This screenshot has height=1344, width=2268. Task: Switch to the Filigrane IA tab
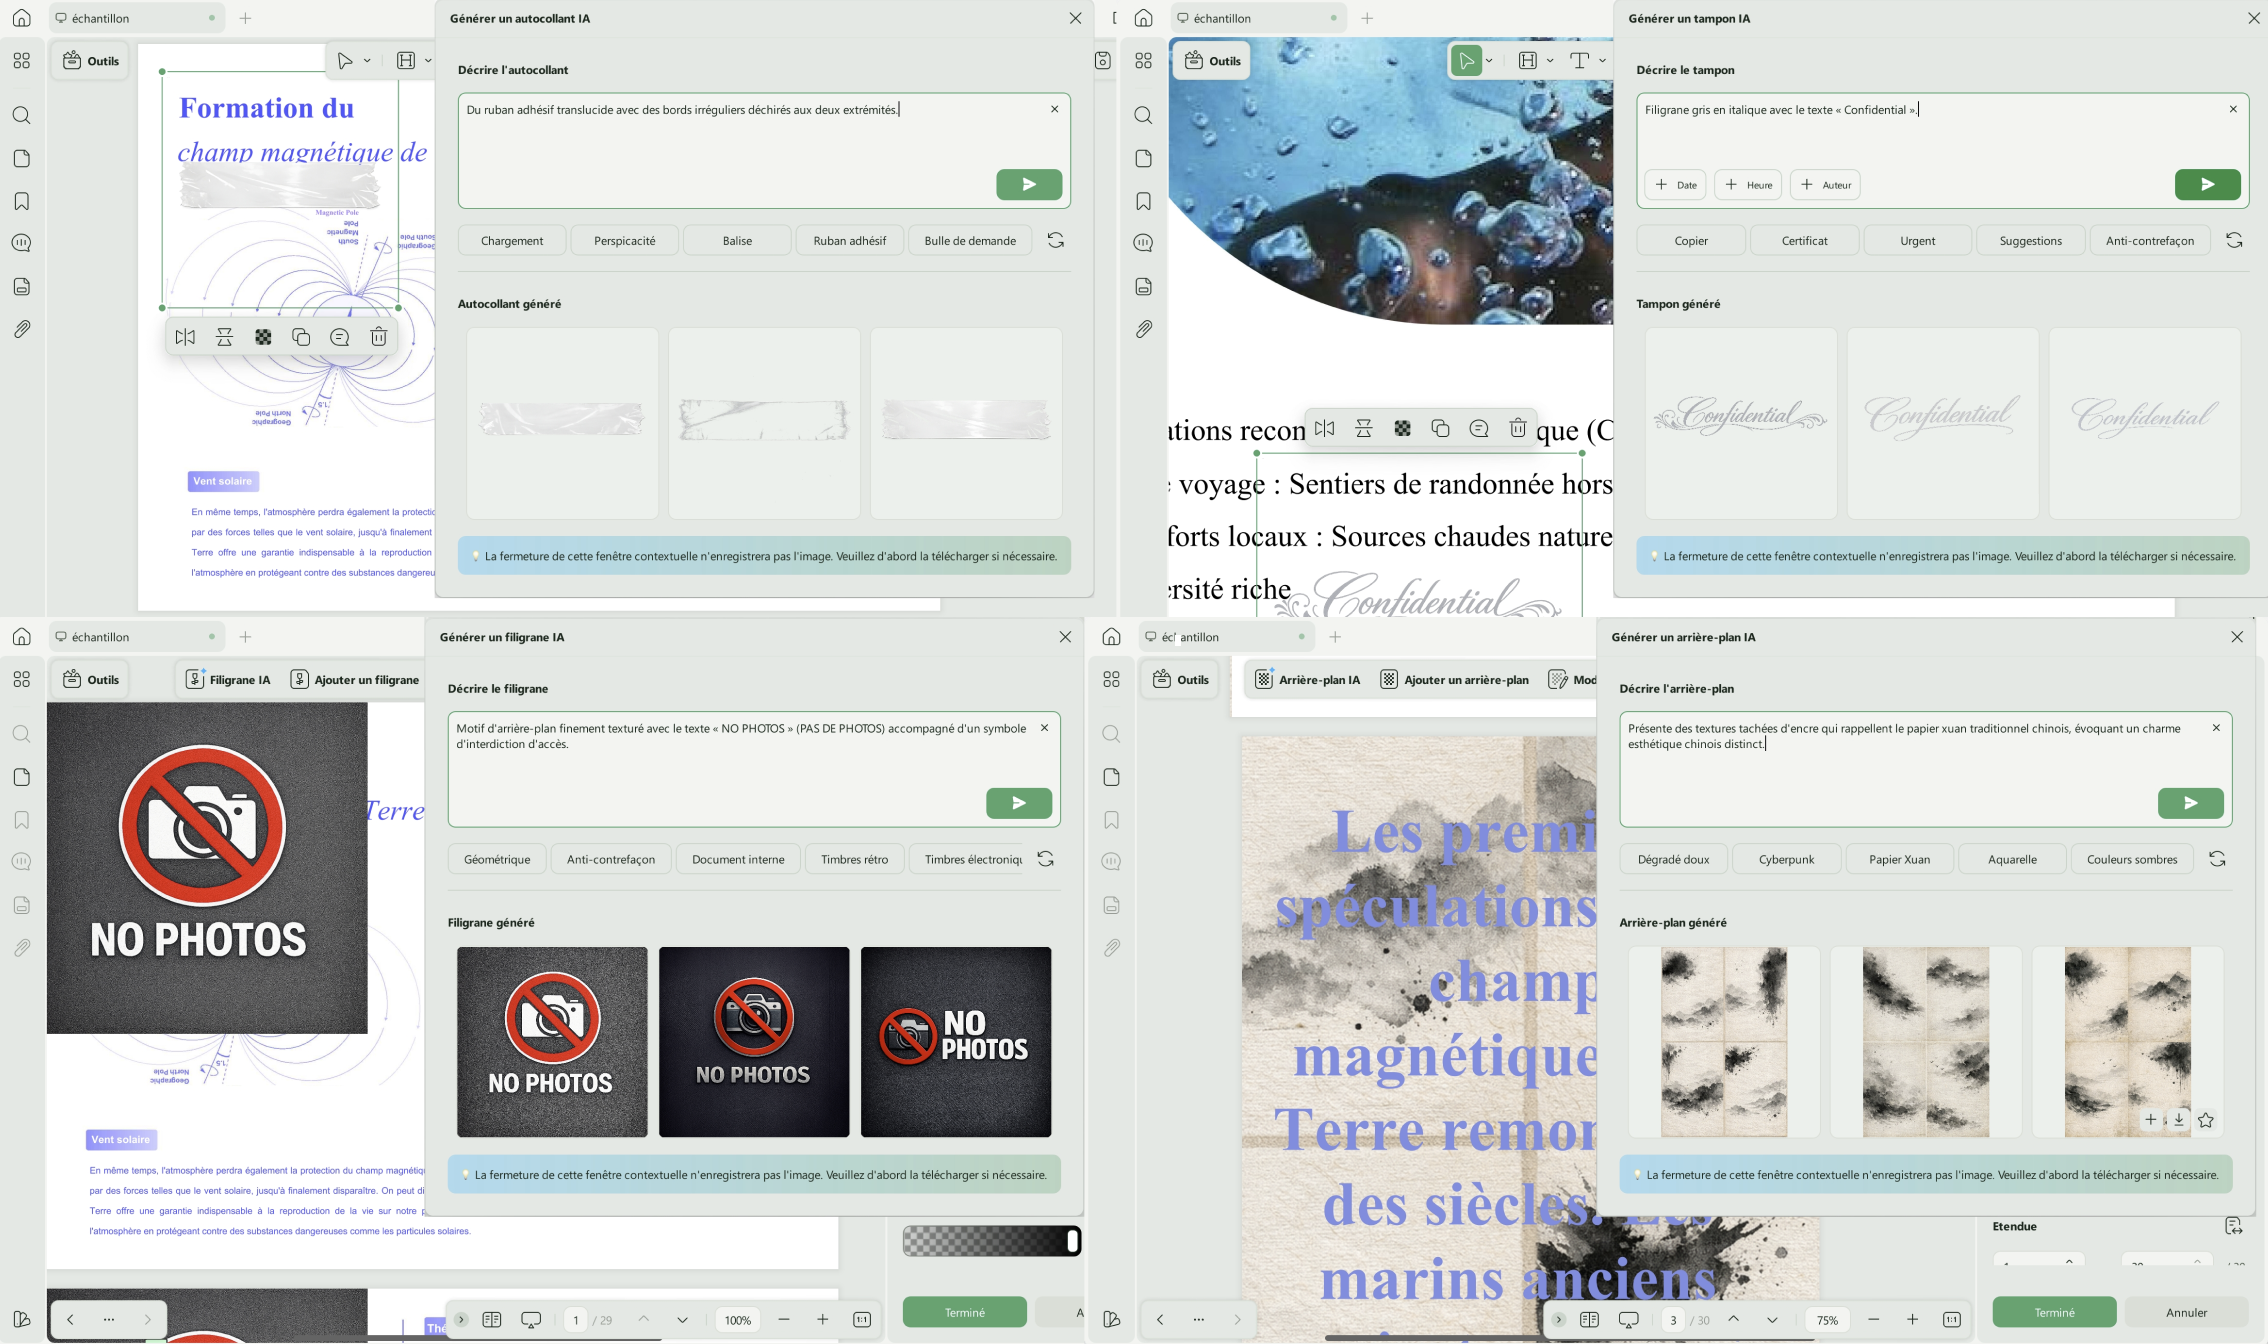228,680
